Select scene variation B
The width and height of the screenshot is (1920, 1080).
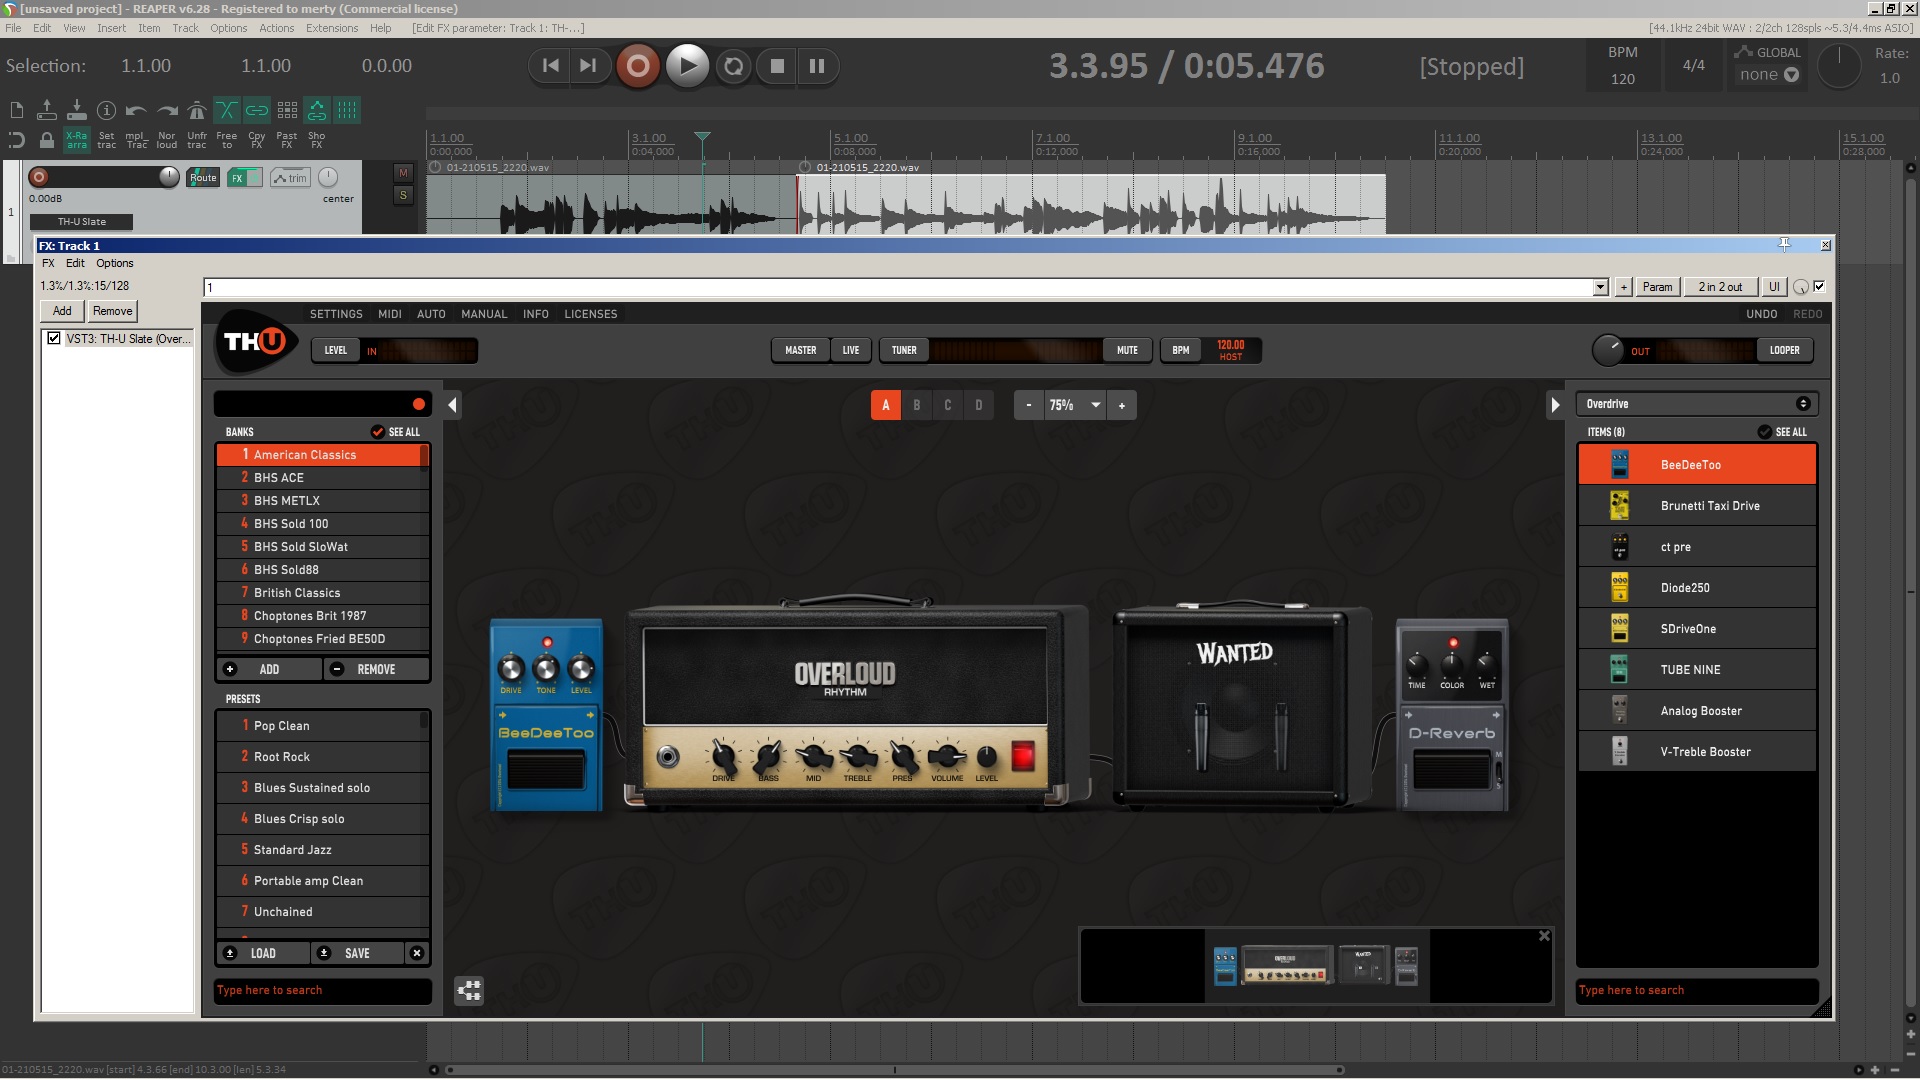coord(916,405)
